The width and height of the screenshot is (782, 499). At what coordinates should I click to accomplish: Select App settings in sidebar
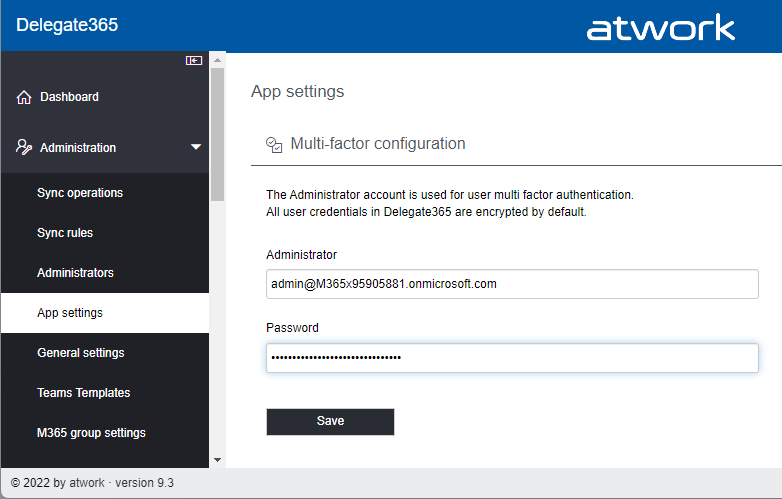70,313
